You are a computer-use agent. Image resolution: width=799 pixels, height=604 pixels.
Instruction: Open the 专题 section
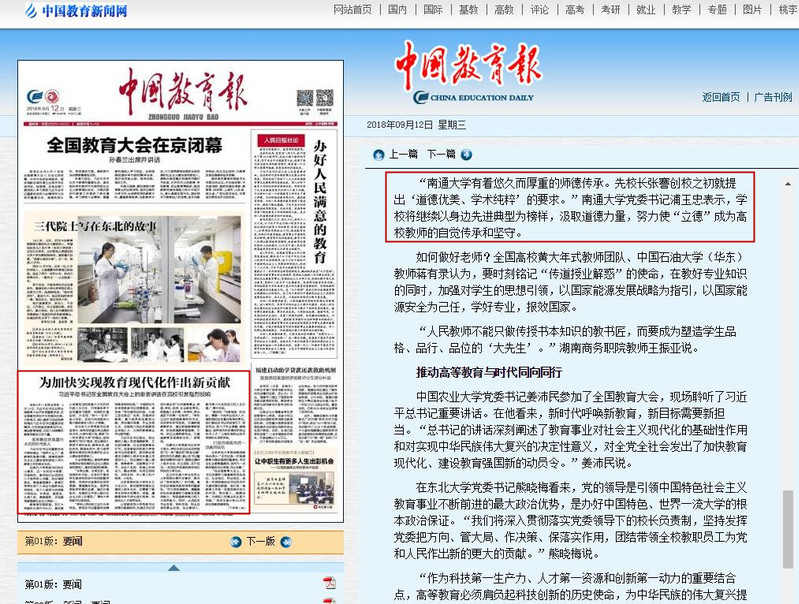717,9
